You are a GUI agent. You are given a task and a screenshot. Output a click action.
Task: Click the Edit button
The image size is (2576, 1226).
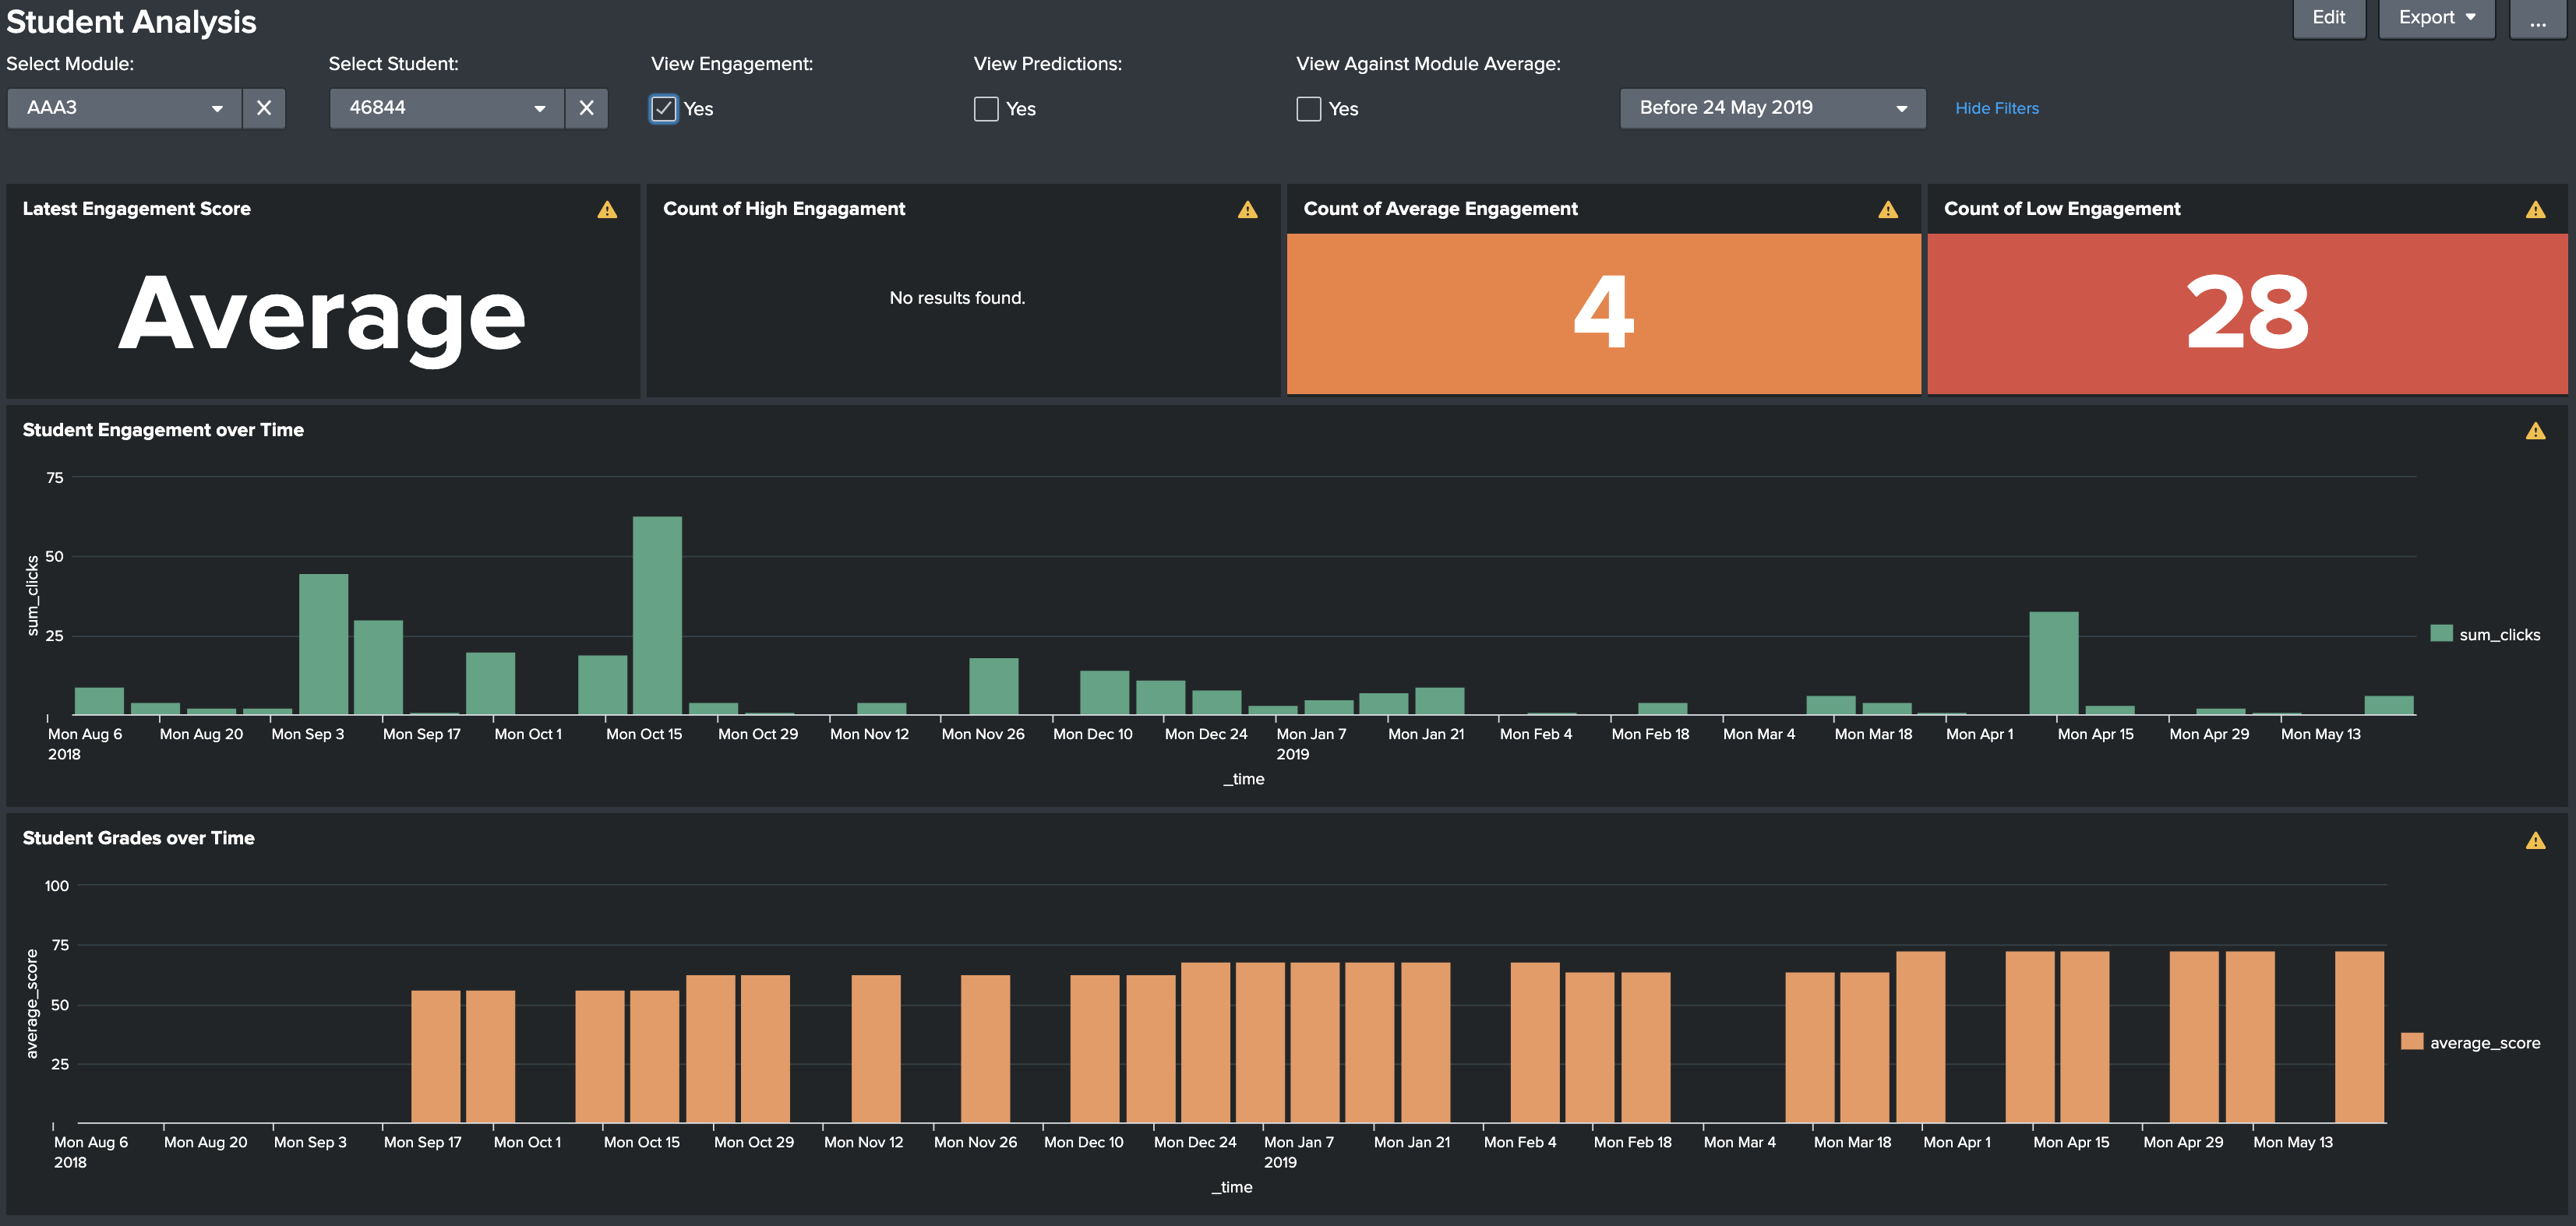point(2328,18)
